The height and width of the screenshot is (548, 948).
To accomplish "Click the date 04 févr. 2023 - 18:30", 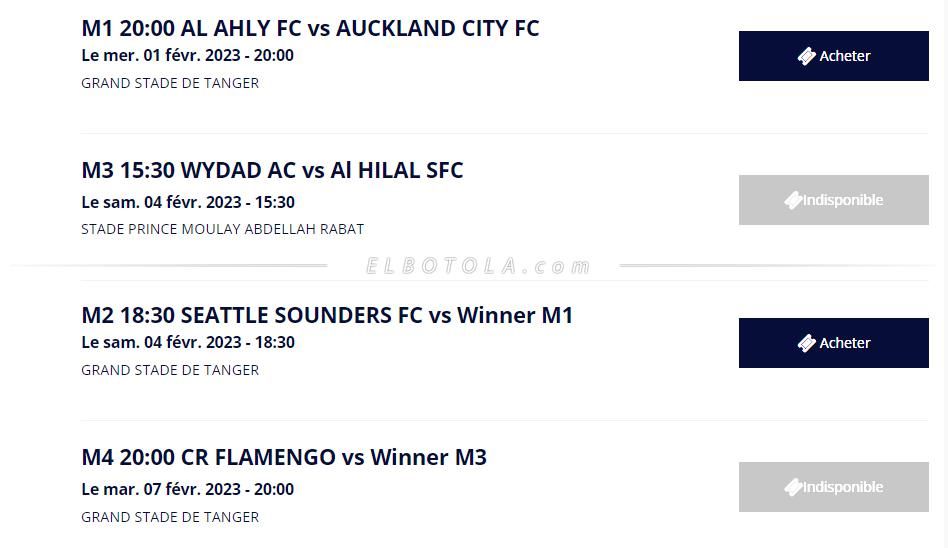I will tap(187, 342).
